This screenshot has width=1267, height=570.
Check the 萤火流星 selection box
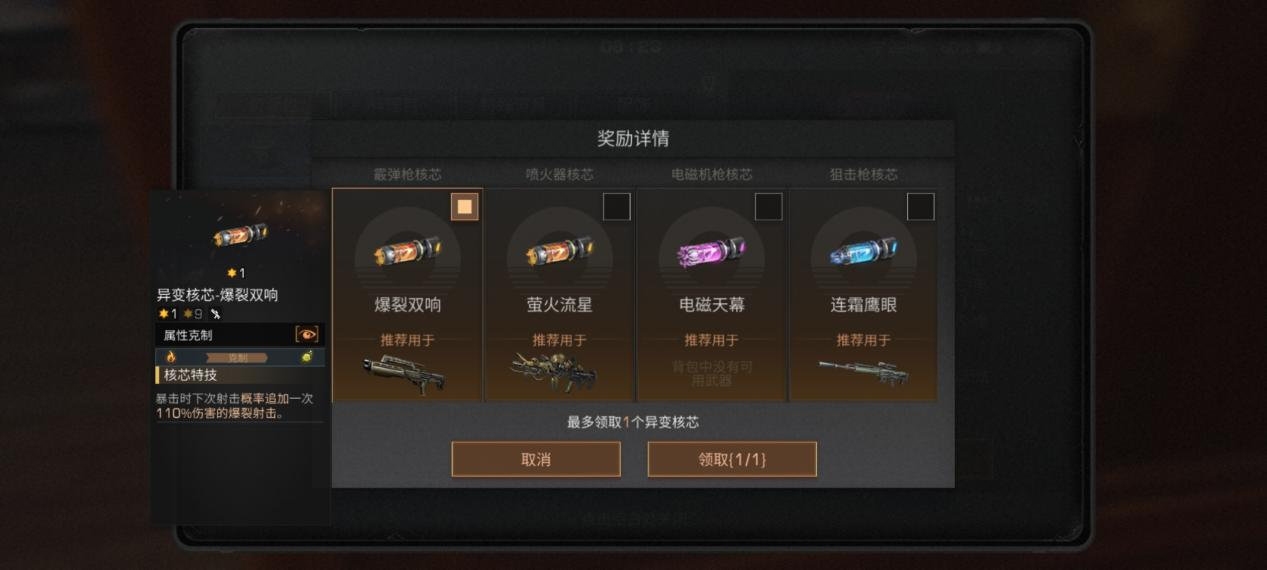617,207
